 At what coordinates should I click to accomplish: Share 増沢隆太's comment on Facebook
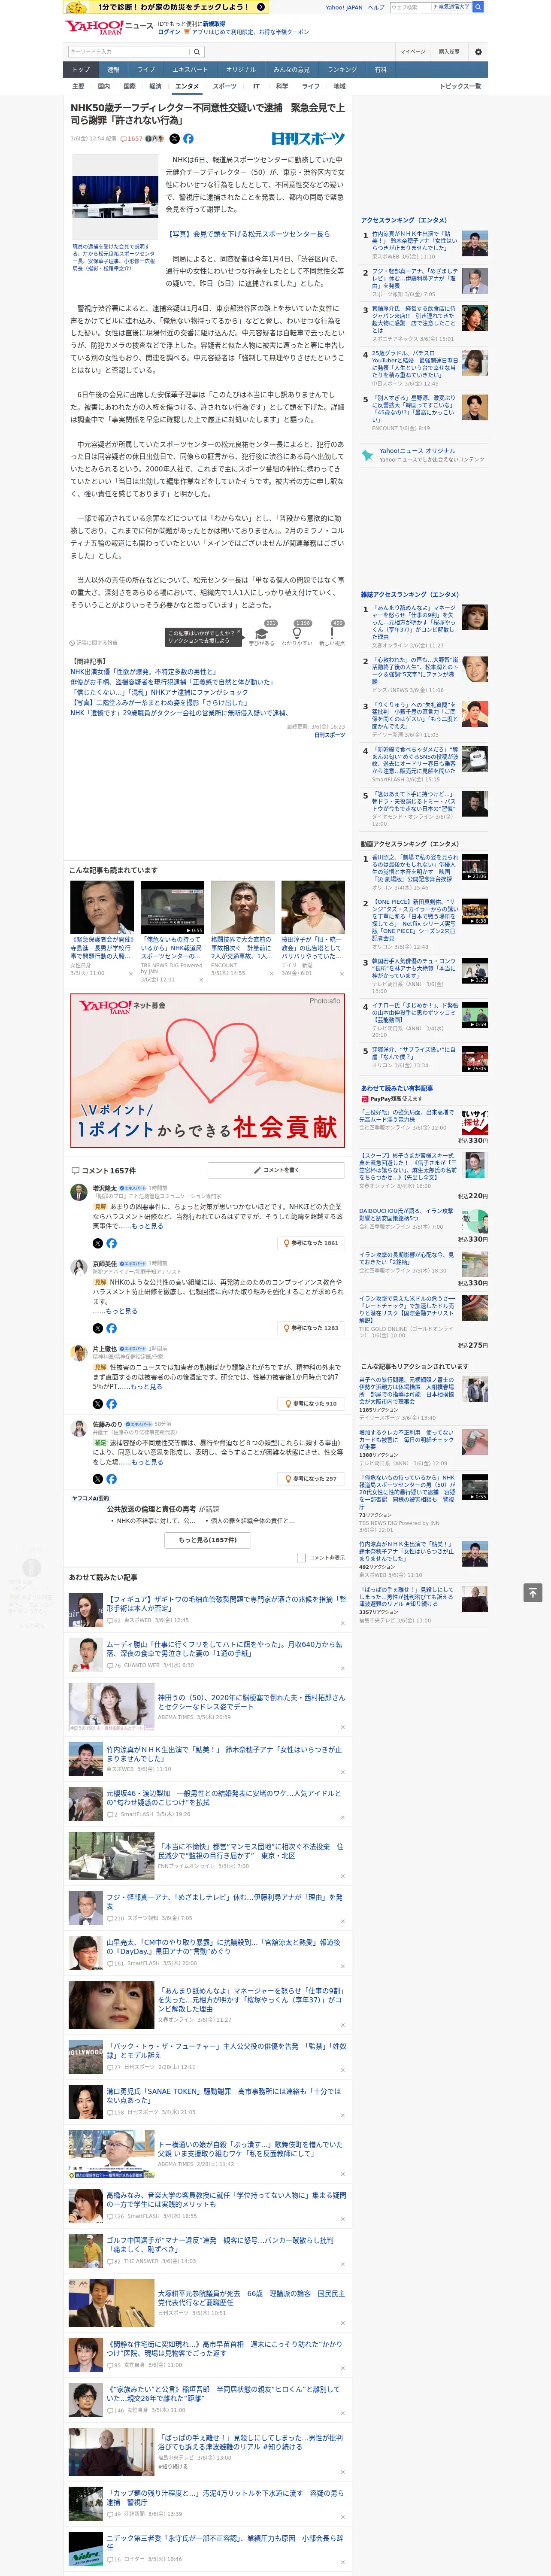(x=111, y=1243)
